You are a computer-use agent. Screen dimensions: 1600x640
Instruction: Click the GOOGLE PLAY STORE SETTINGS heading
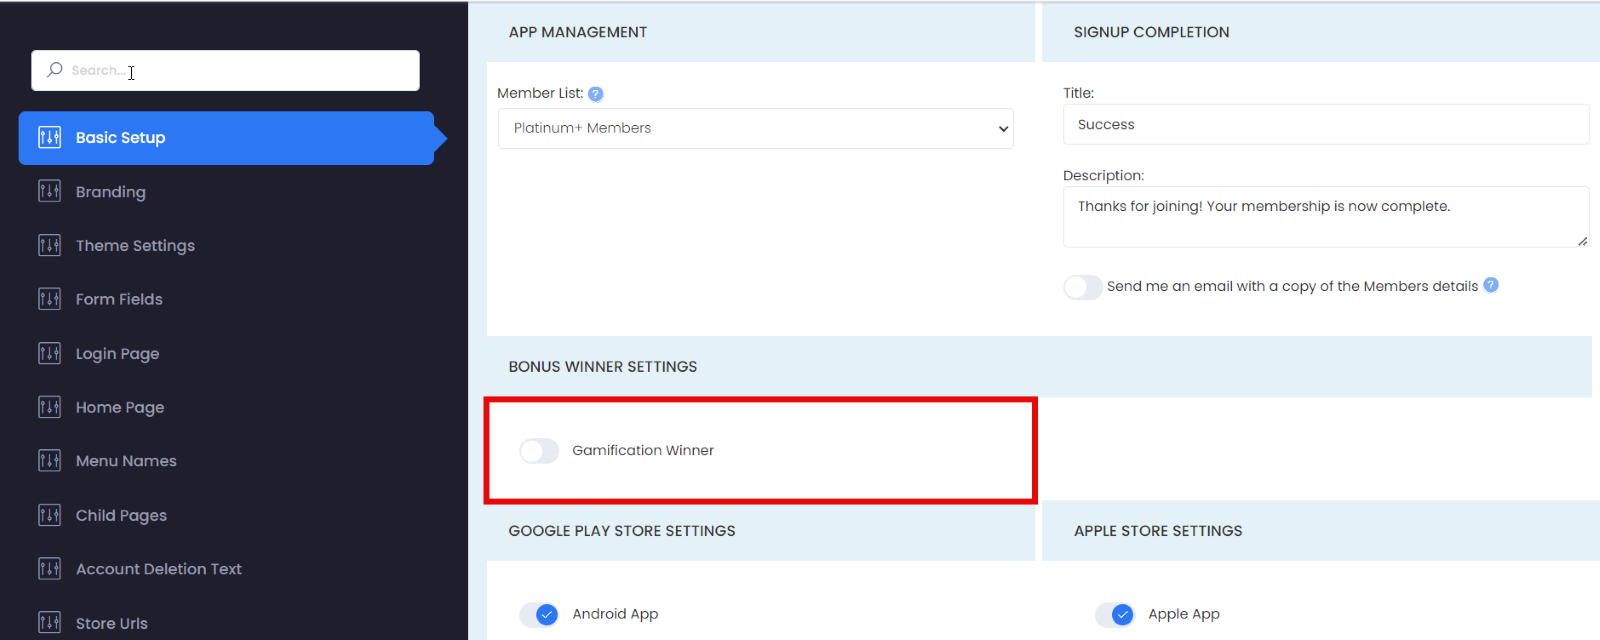pos(622,531)
